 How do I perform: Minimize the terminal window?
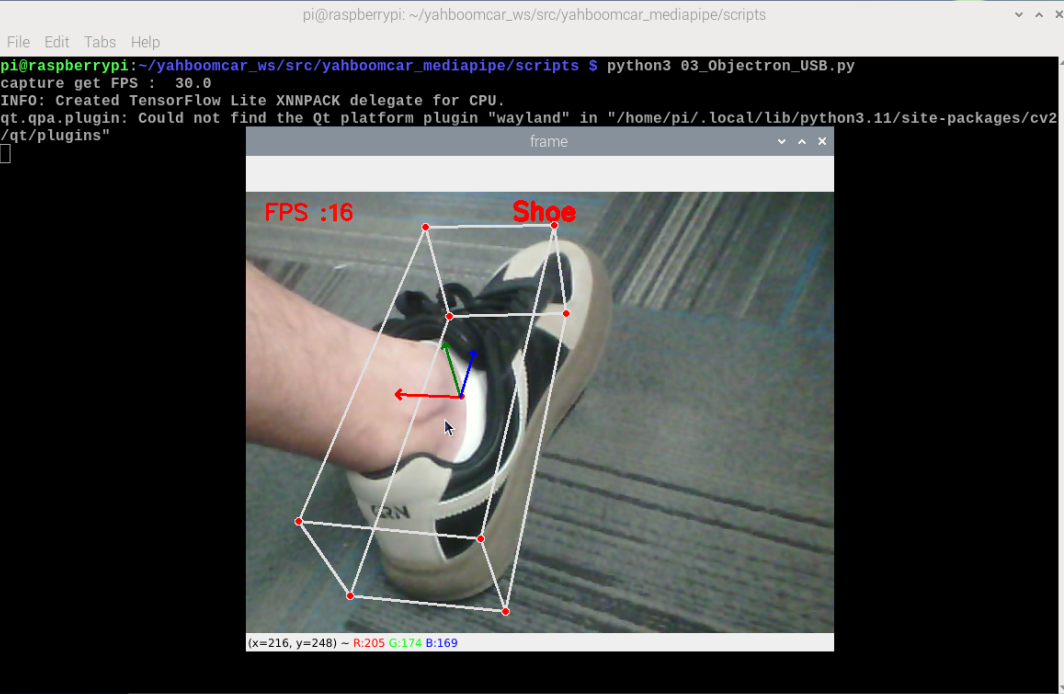coord(1019,15)
